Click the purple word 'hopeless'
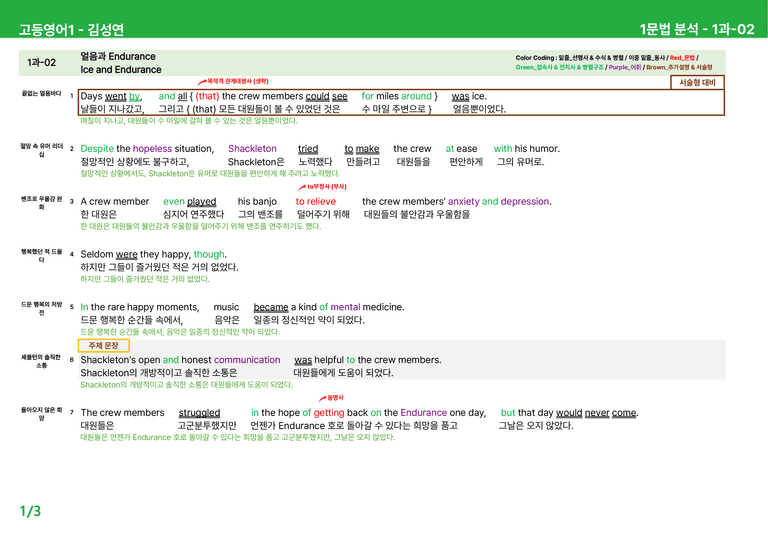 152,149
